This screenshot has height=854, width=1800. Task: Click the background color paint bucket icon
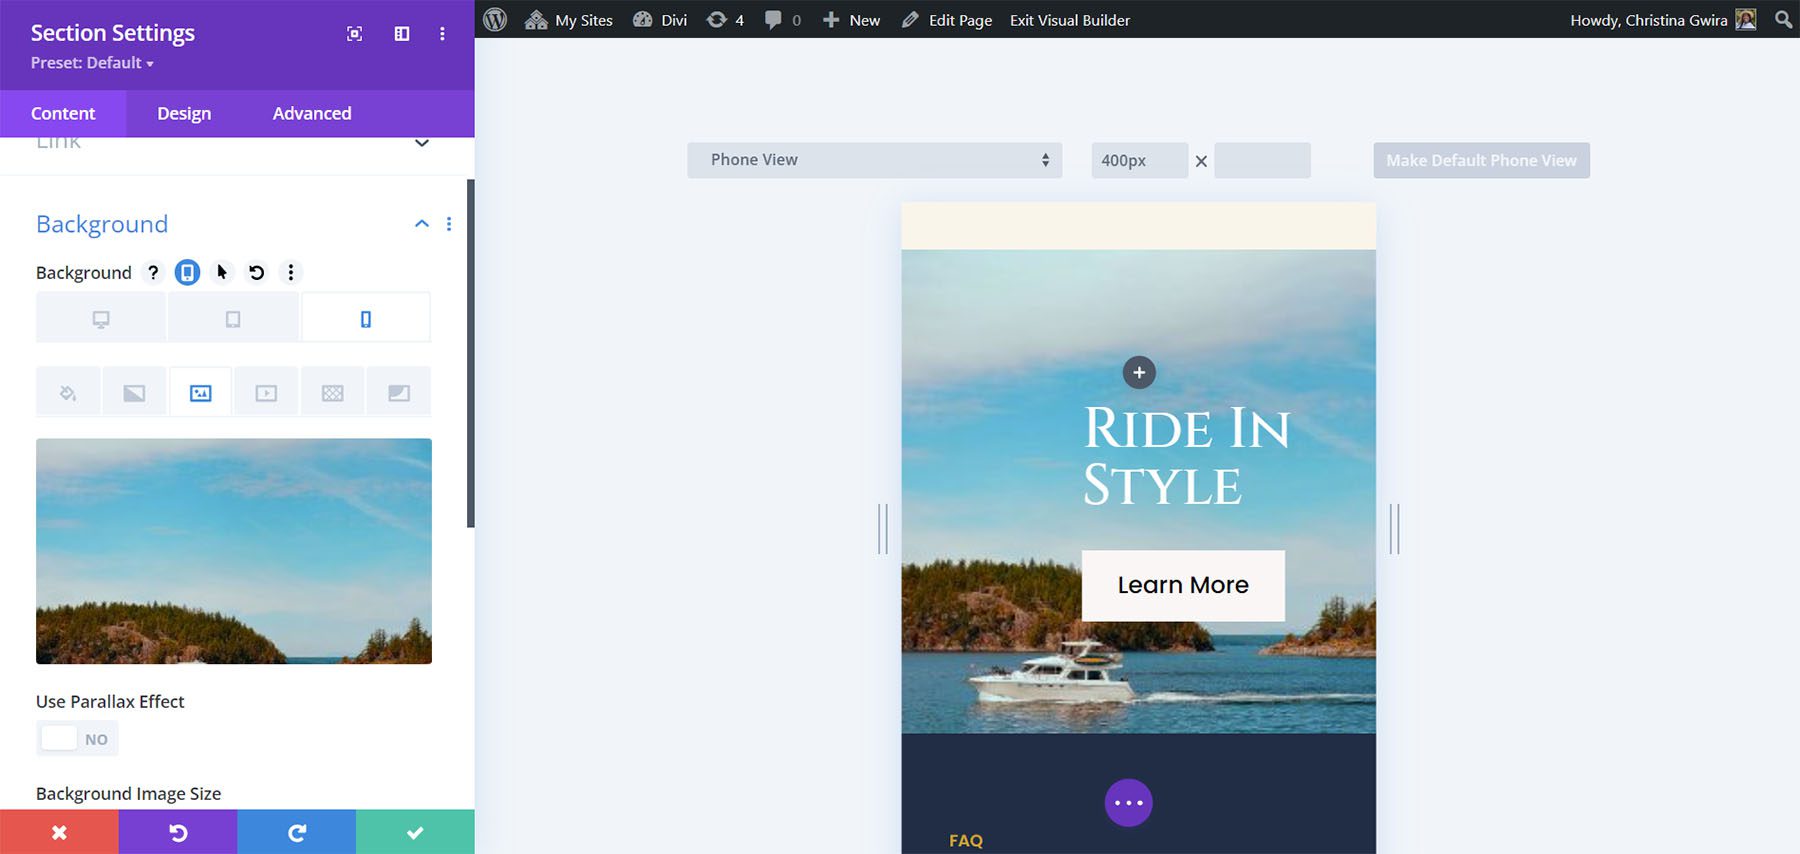pos(68,393)
